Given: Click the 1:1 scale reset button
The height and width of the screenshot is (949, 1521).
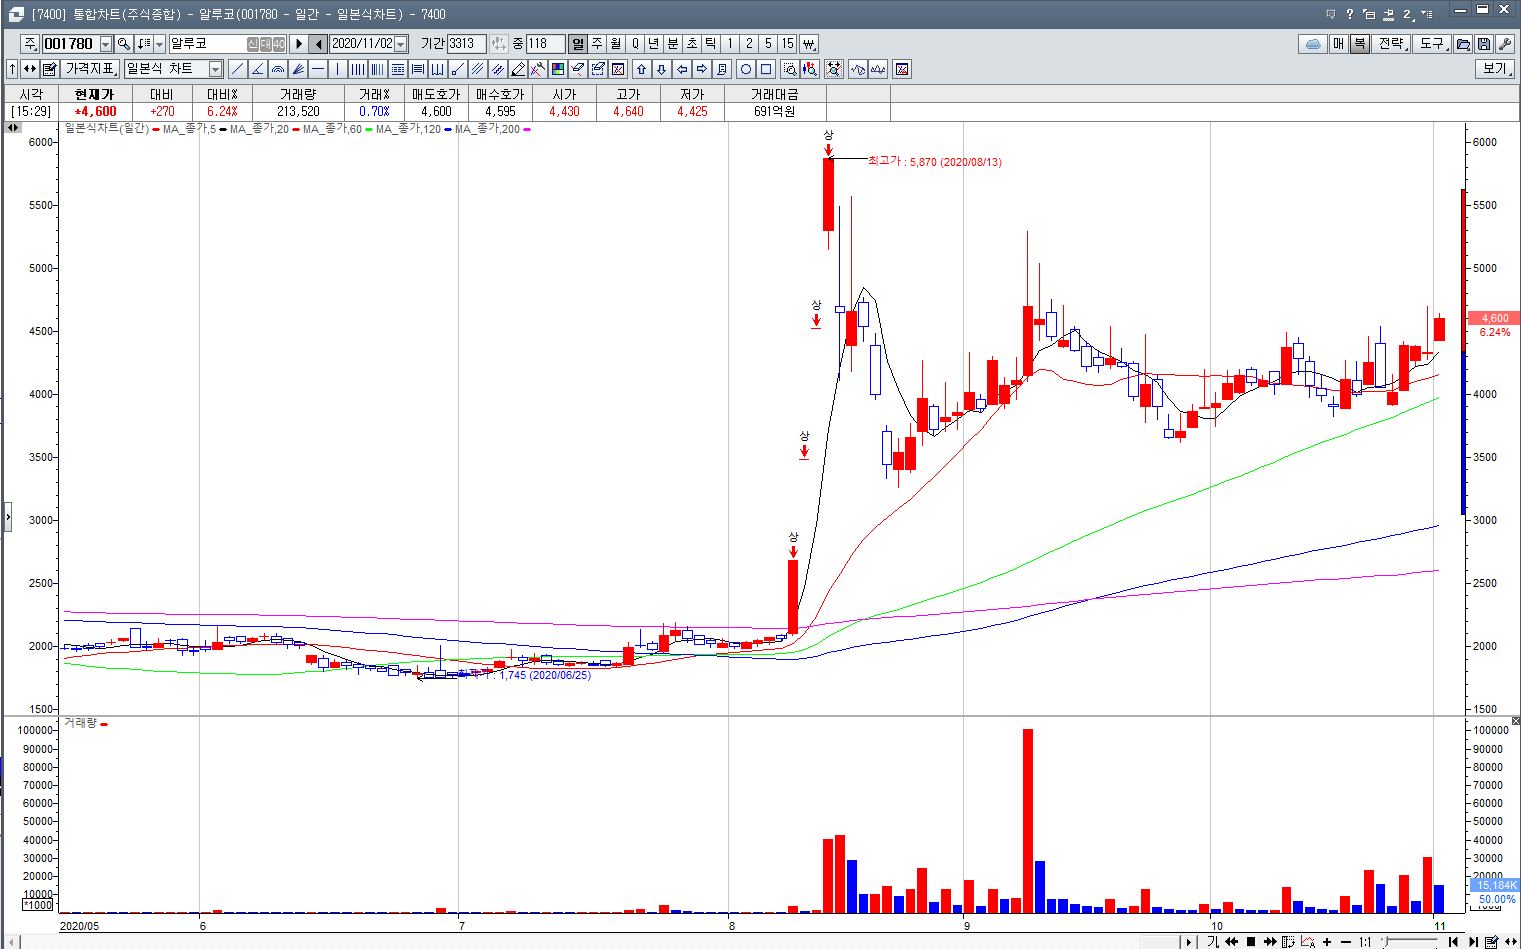Looking at the screenshot, I should [1365, 942].
